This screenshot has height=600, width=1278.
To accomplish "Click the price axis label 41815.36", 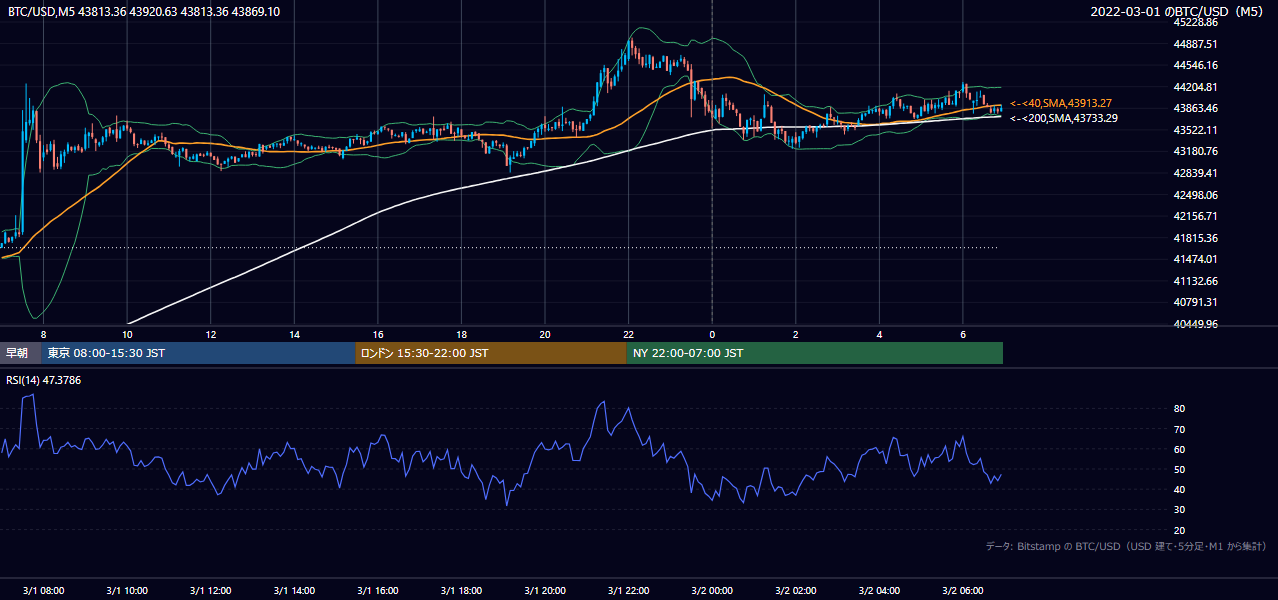I will click(1195, 238).
